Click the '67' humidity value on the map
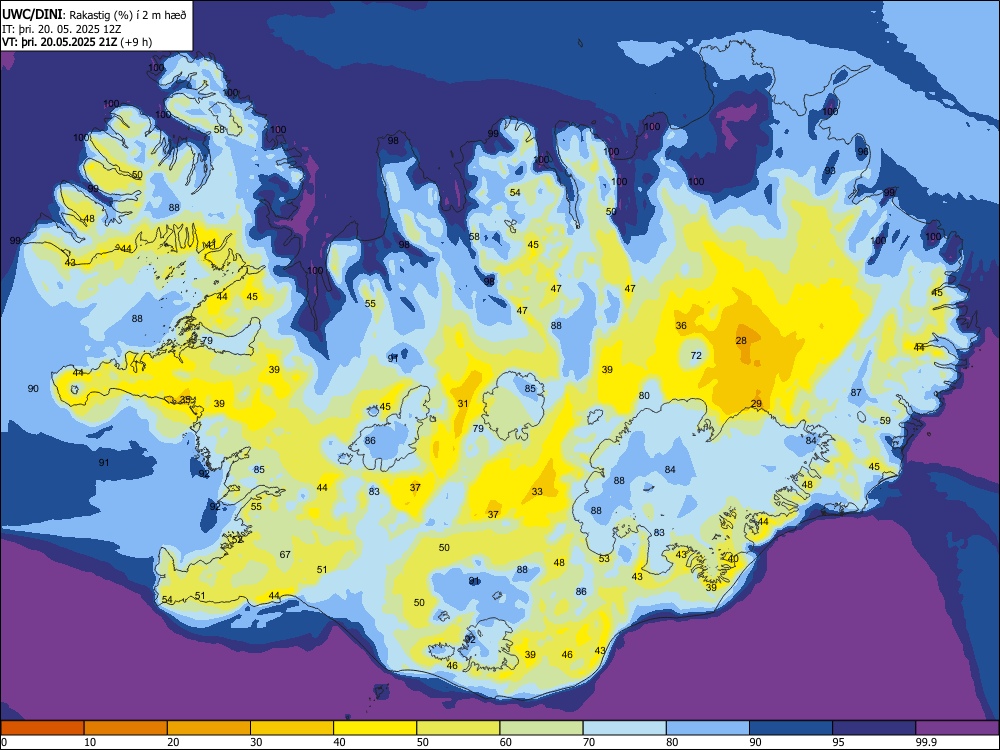This screenshot has width=1000, height=750. click(x=285, y=554)
